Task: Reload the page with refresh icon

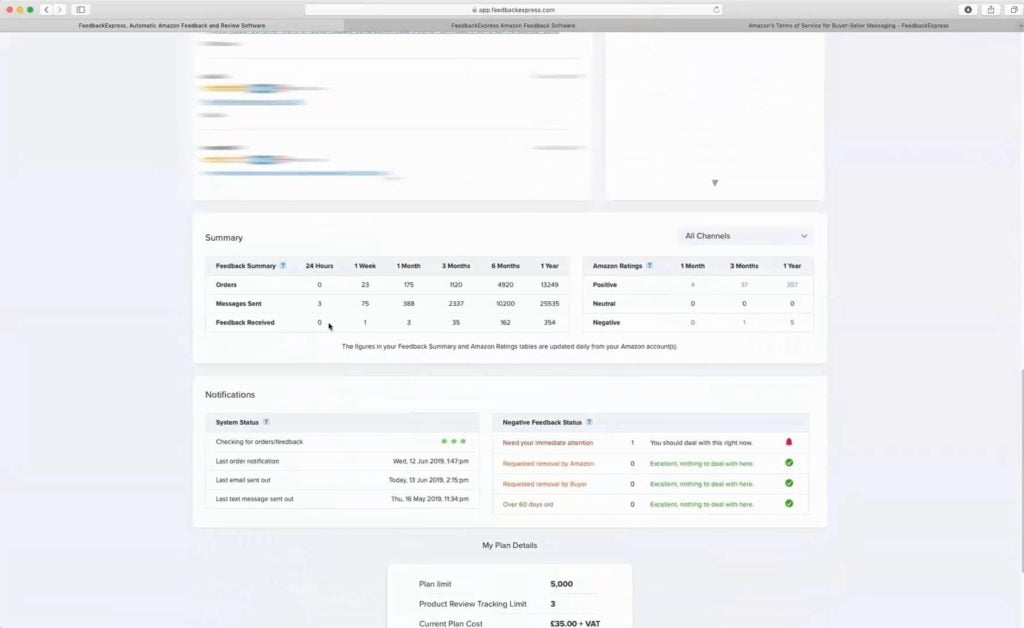Action: tap(716, 10)
